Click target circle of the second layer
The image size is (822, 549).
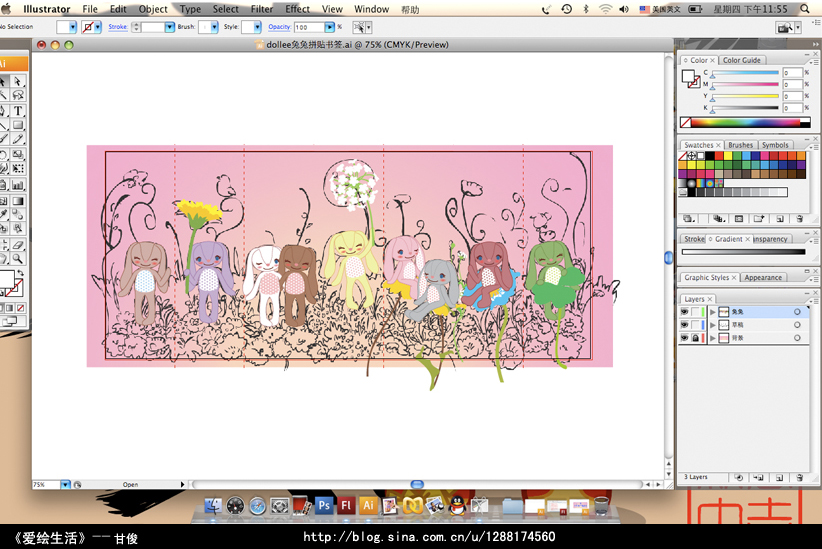(x=797, y=325)
